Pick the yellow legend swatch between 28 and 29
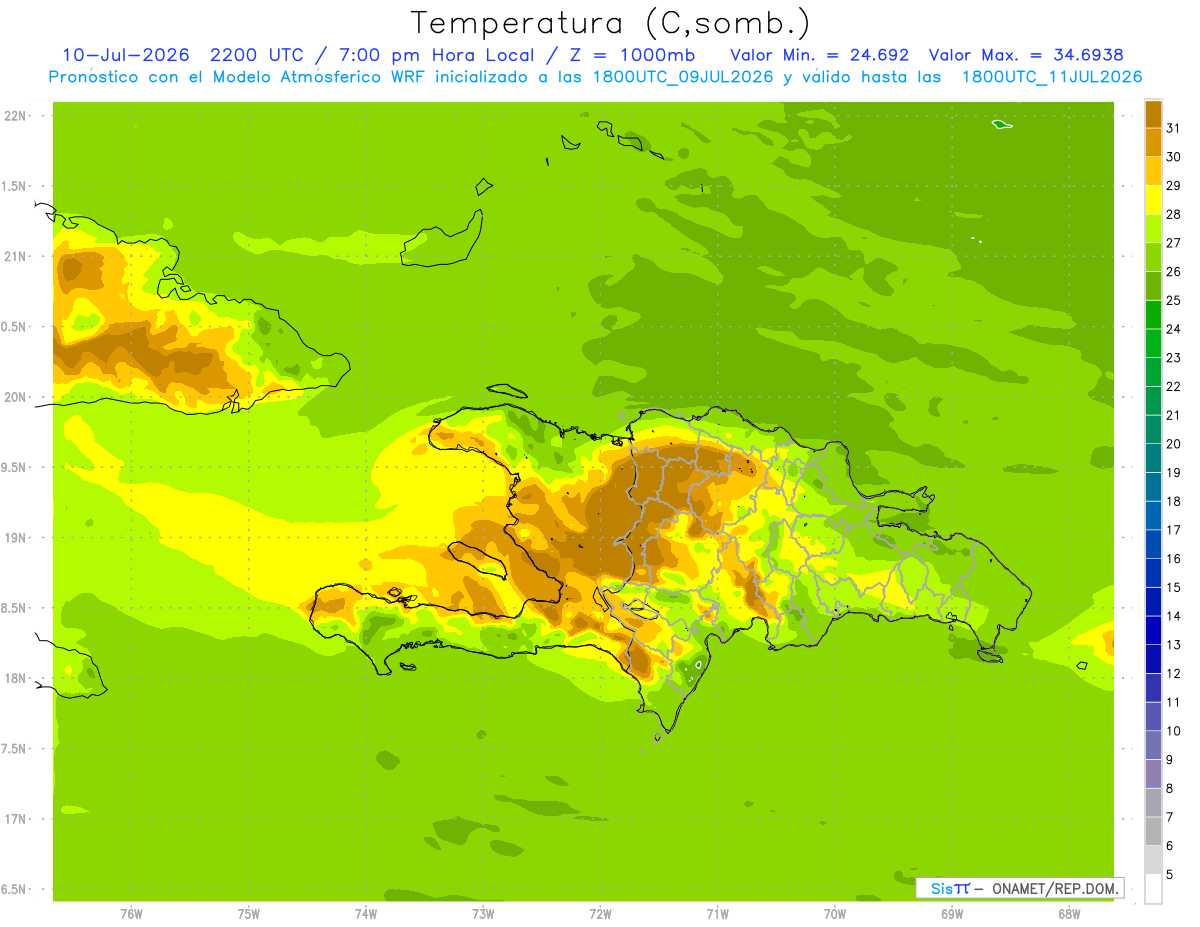1200x927 pixels. click(1153, 200)
